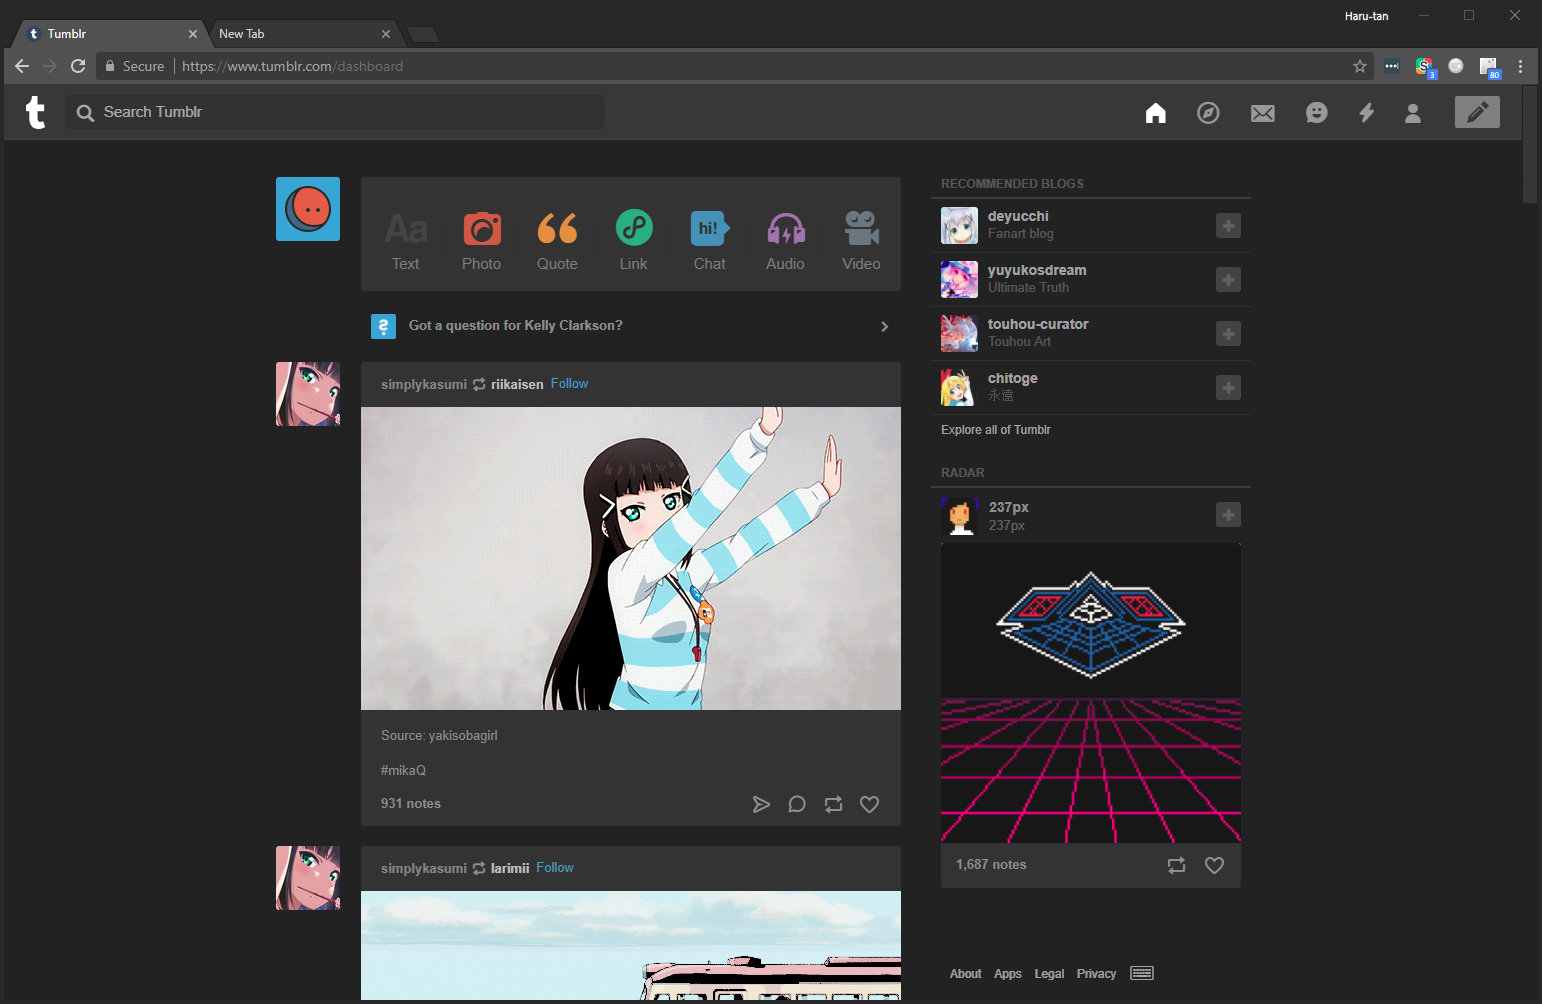
Task: Open the touhou-curator recommended blog
Action: [1038, 324]
